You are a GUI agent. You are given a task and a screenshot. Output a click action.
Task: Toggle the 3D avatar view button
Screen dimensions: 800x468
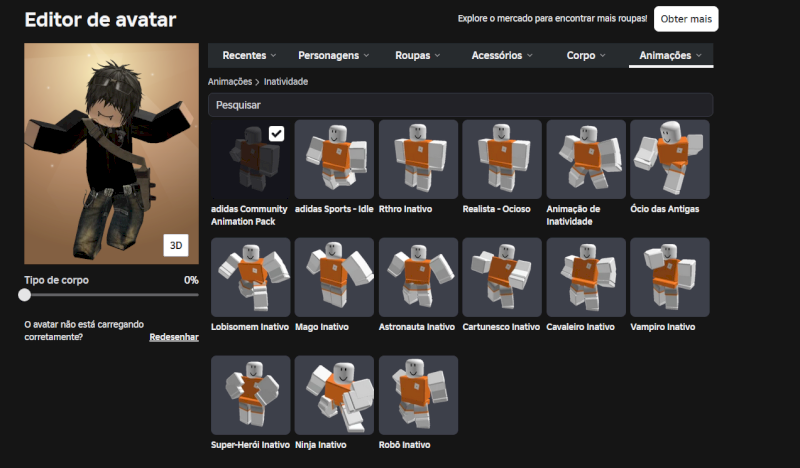[176, 245]
